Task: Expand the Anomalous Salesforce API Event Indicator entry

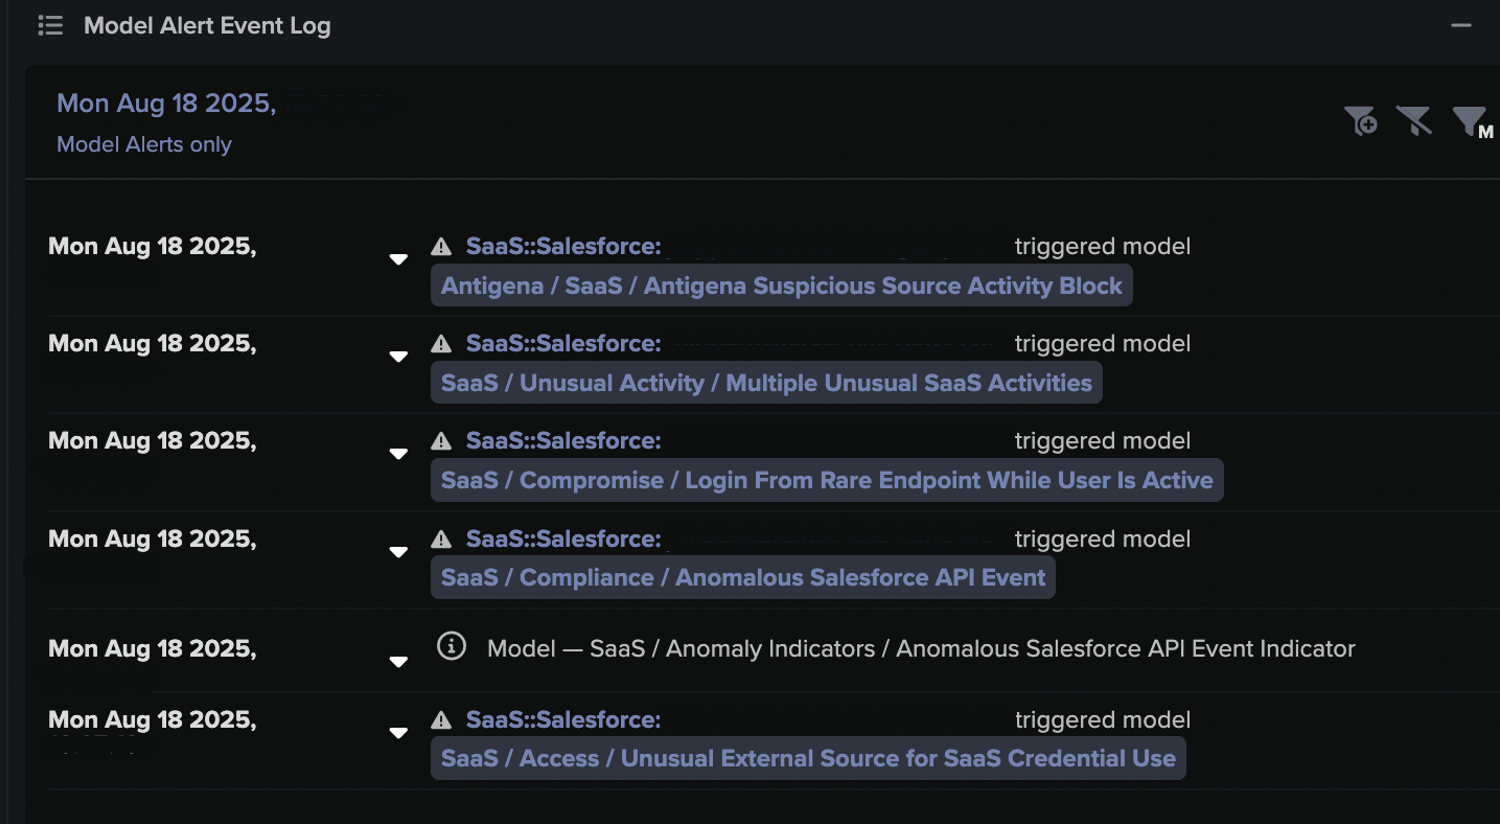Action: pyautogui.click(x=398, y=661)
